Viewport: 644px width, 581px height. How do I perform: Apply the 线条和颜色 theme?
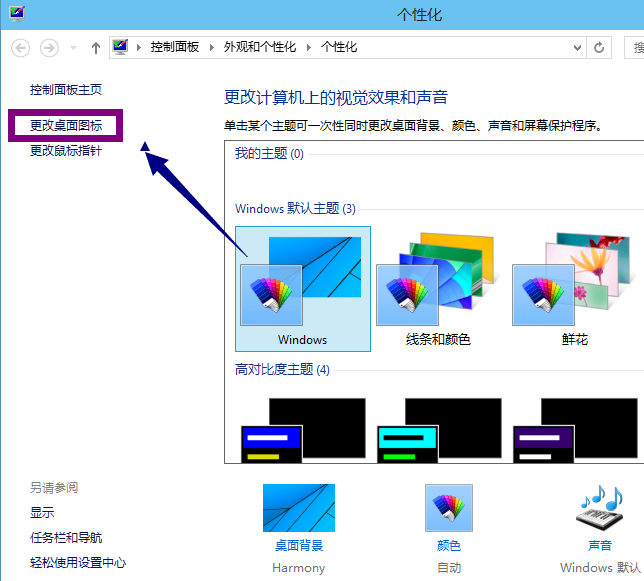[438, 288]
